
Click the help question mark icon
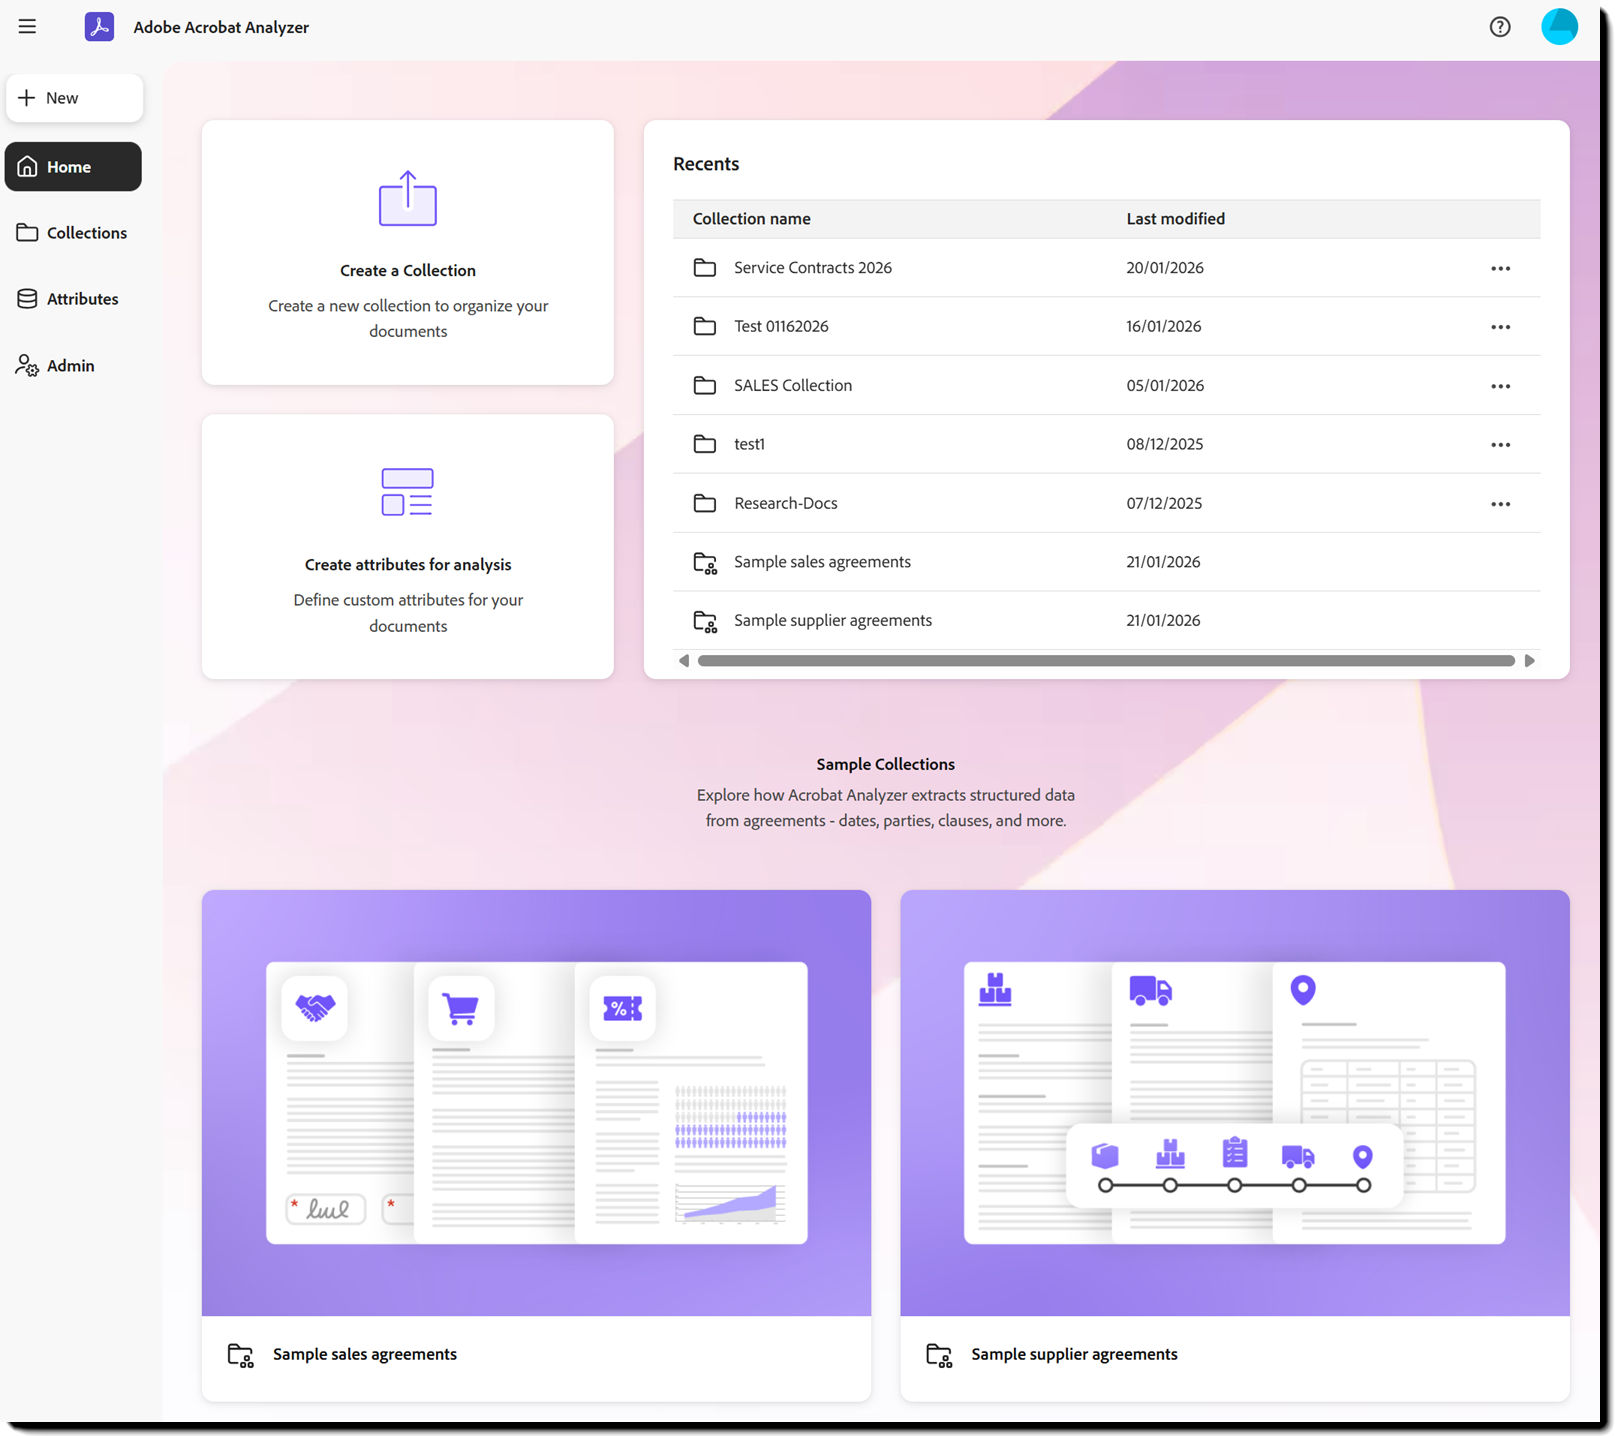(1500, 27)
